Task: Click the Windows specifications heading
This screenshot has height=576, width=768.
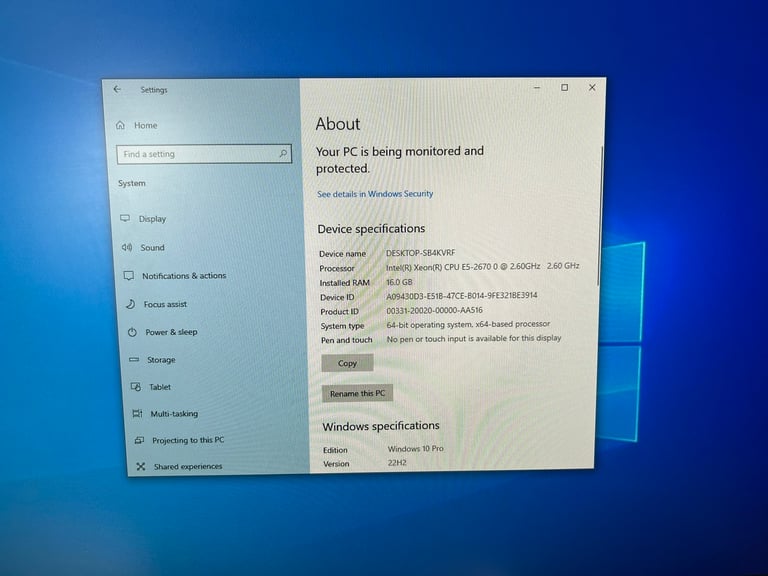Action: coord(381,426)
